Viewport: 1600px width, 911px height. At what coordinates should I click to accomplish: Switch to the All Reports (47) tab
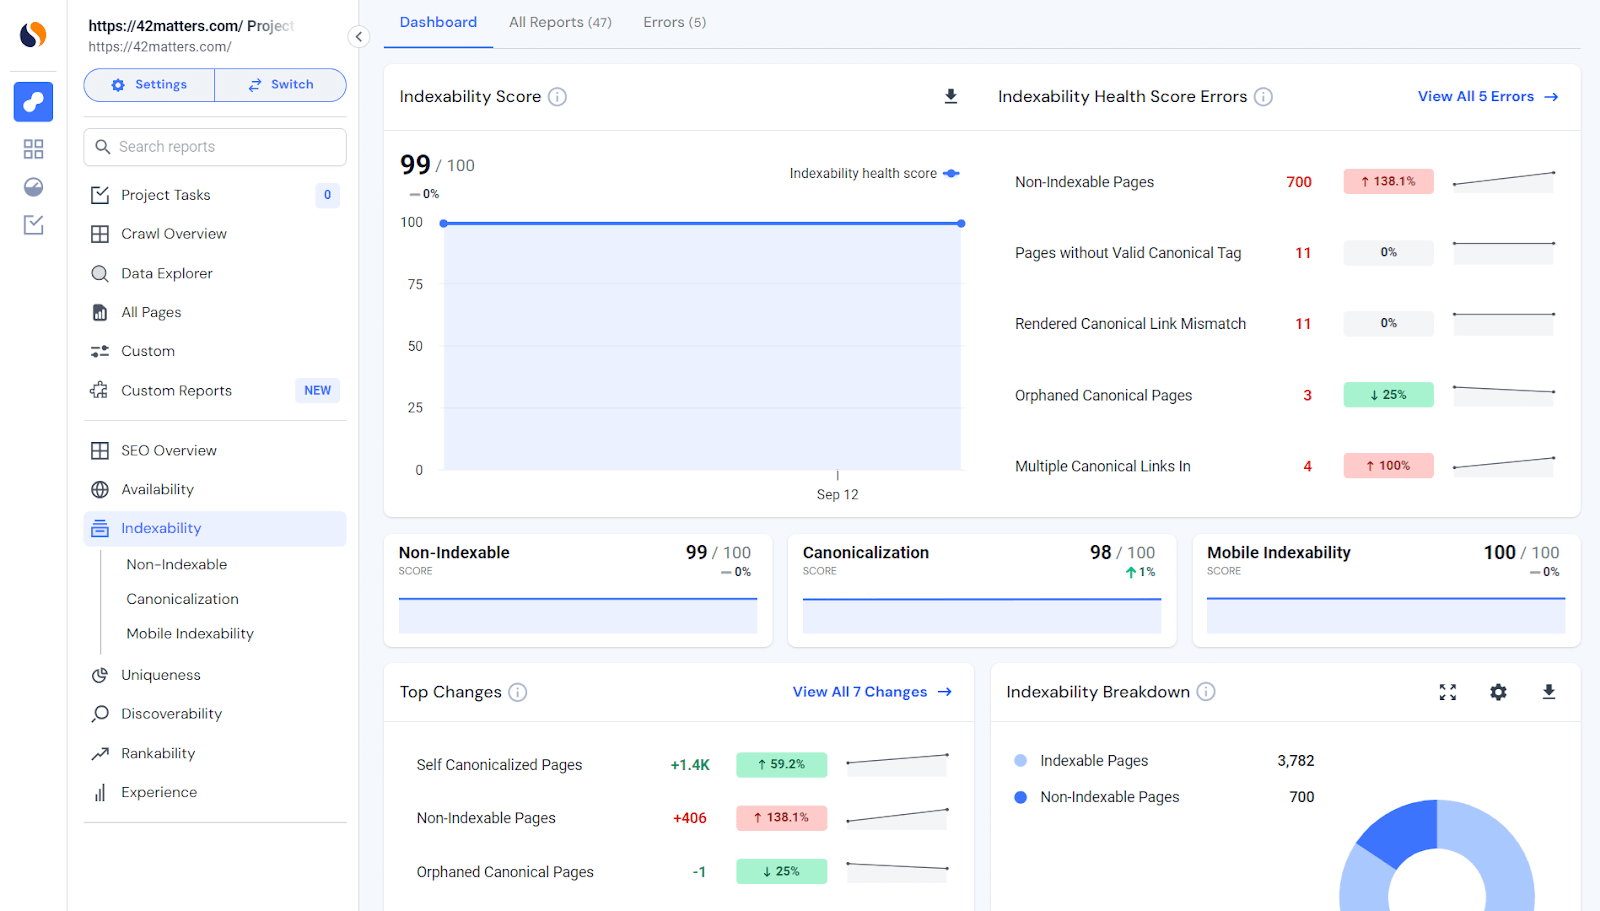[560, 22]
